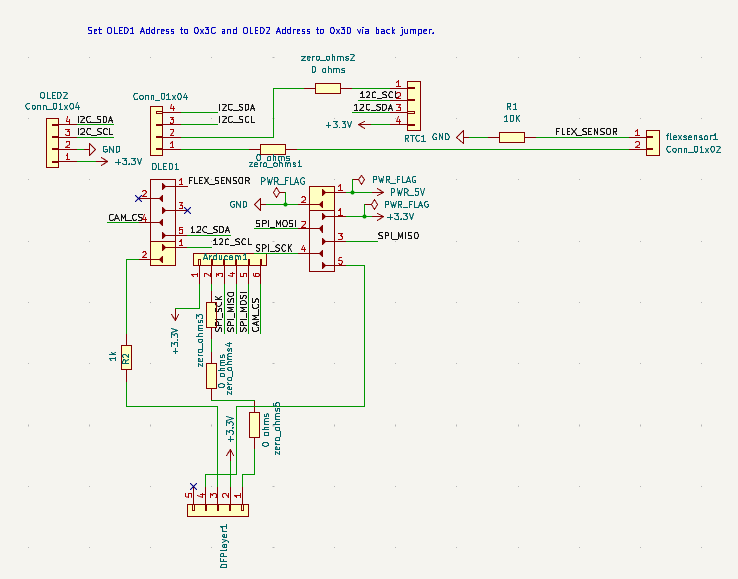Click the horizontal CAM_CS label on pin 4
Screen dimensions: 738x579
point(126,217)
